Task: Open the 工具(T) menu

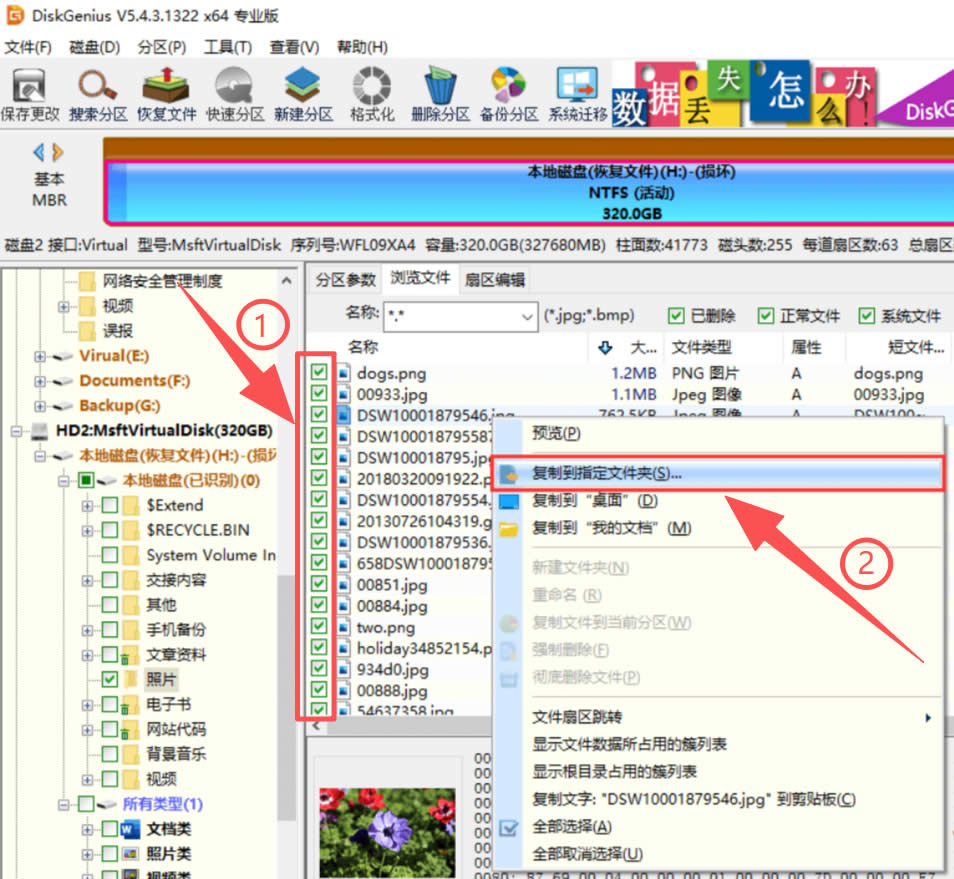Action: [x=227, y=47]
